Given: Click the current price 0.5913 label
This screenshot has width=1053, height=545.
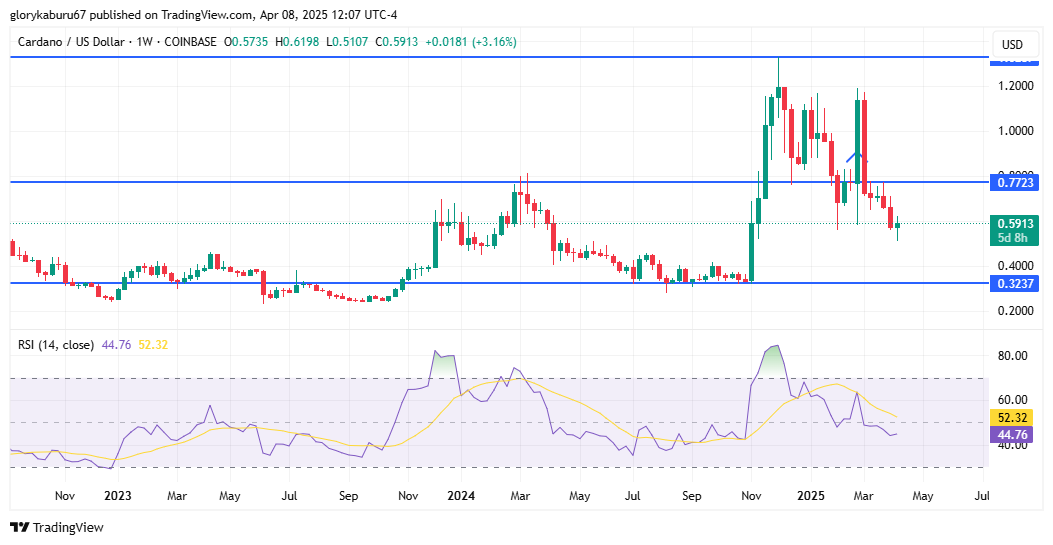Looking at the screenshot, I should click(1014, 224).
